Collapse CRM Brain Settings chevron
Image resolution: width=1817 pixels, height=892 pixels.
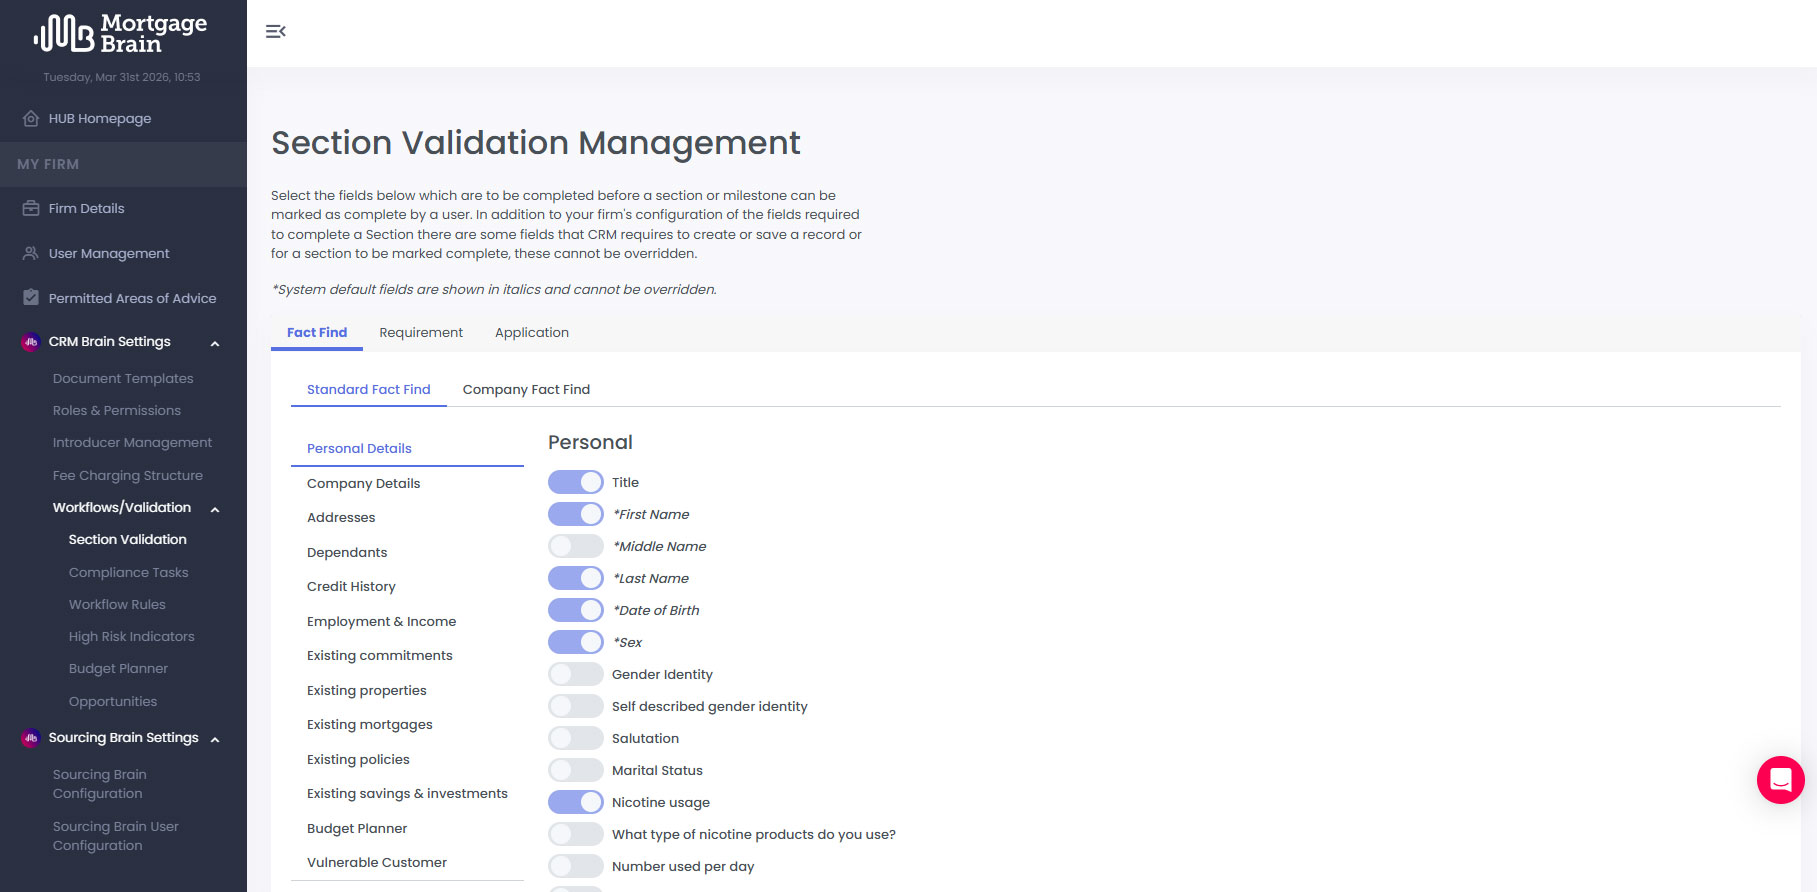click(x=215, y=343)
